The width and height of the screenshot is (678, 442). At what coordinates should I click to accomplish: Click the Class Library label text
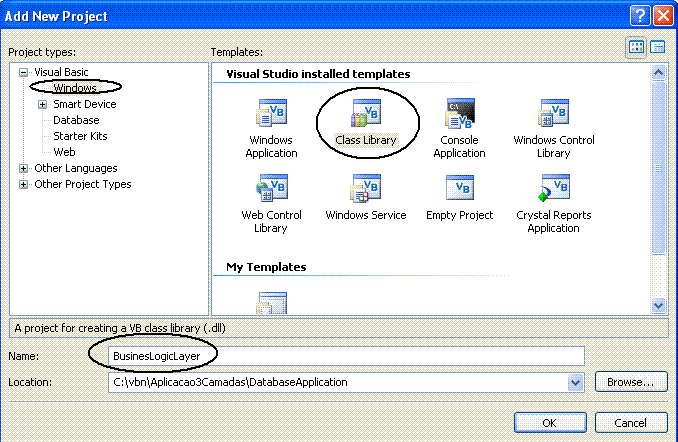[x=366, y=140]
